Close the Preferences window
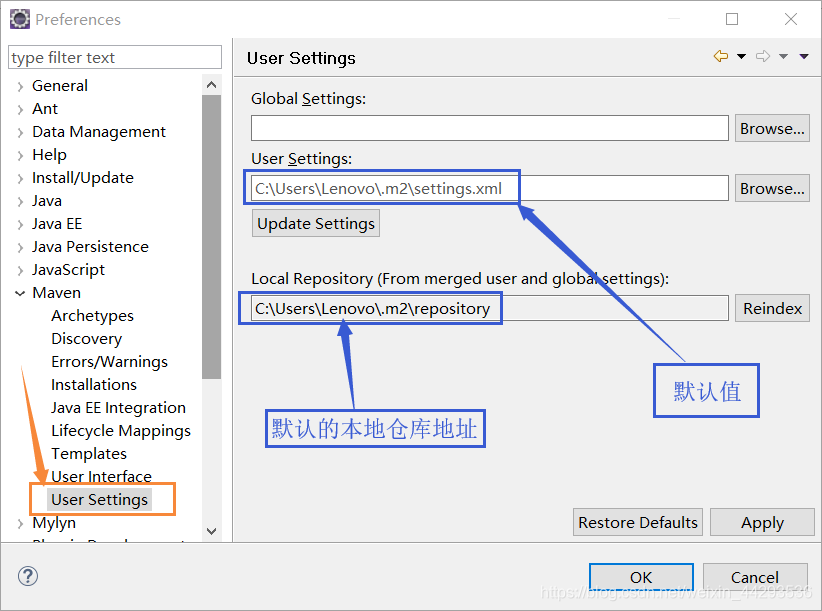822x611 pixels. [791, 19]
